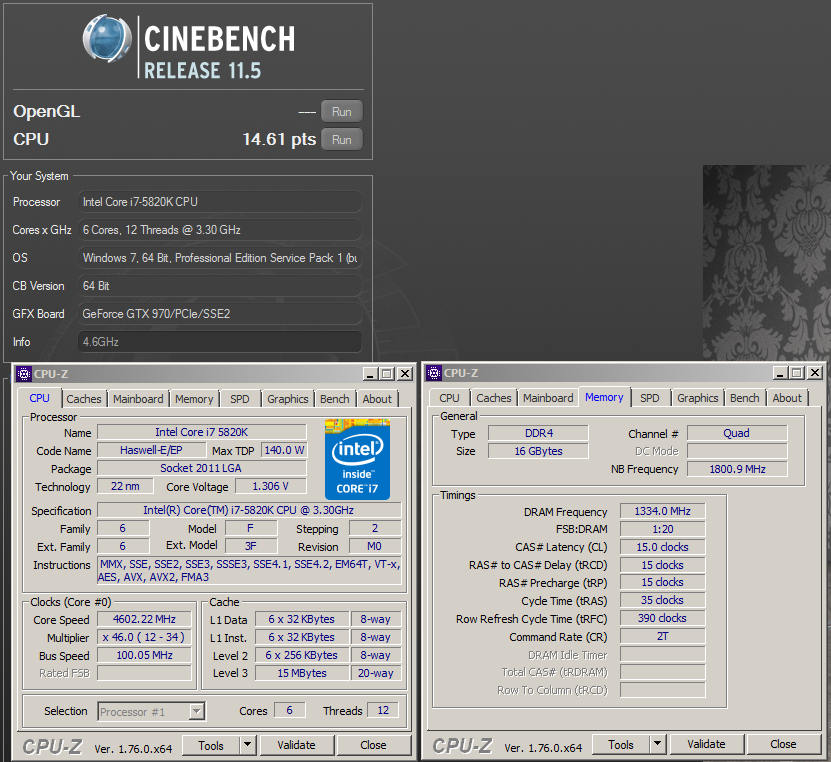Click the Technology value 22 nm
Viewport: 831px width, 762px height.
pos(126,486)
